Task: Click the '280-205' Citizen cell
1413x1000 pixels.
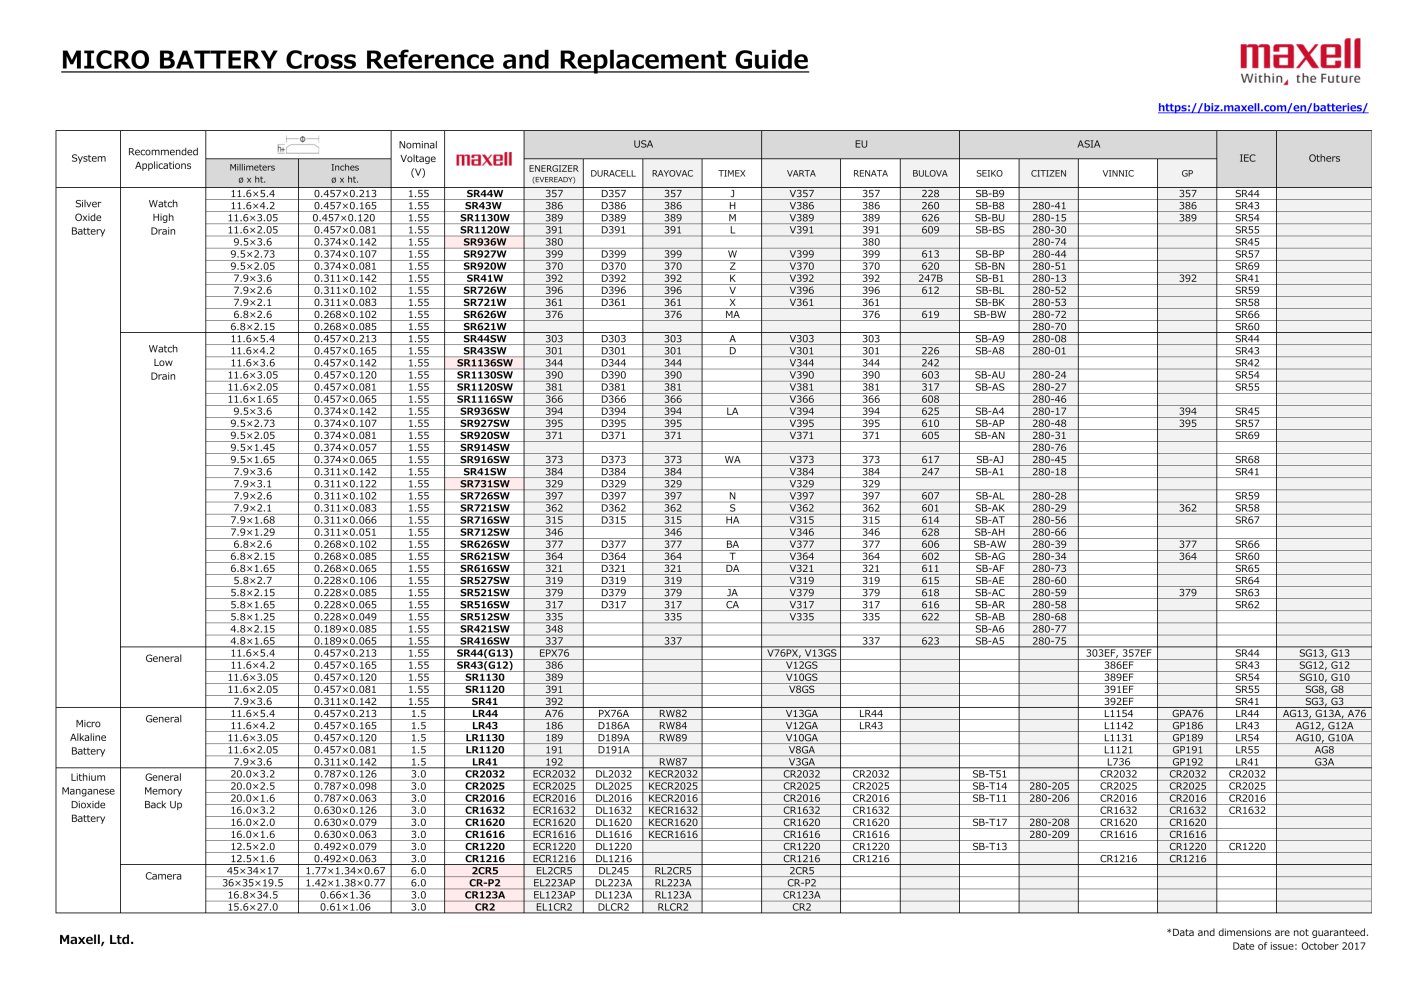Action: pos(1049,786)
